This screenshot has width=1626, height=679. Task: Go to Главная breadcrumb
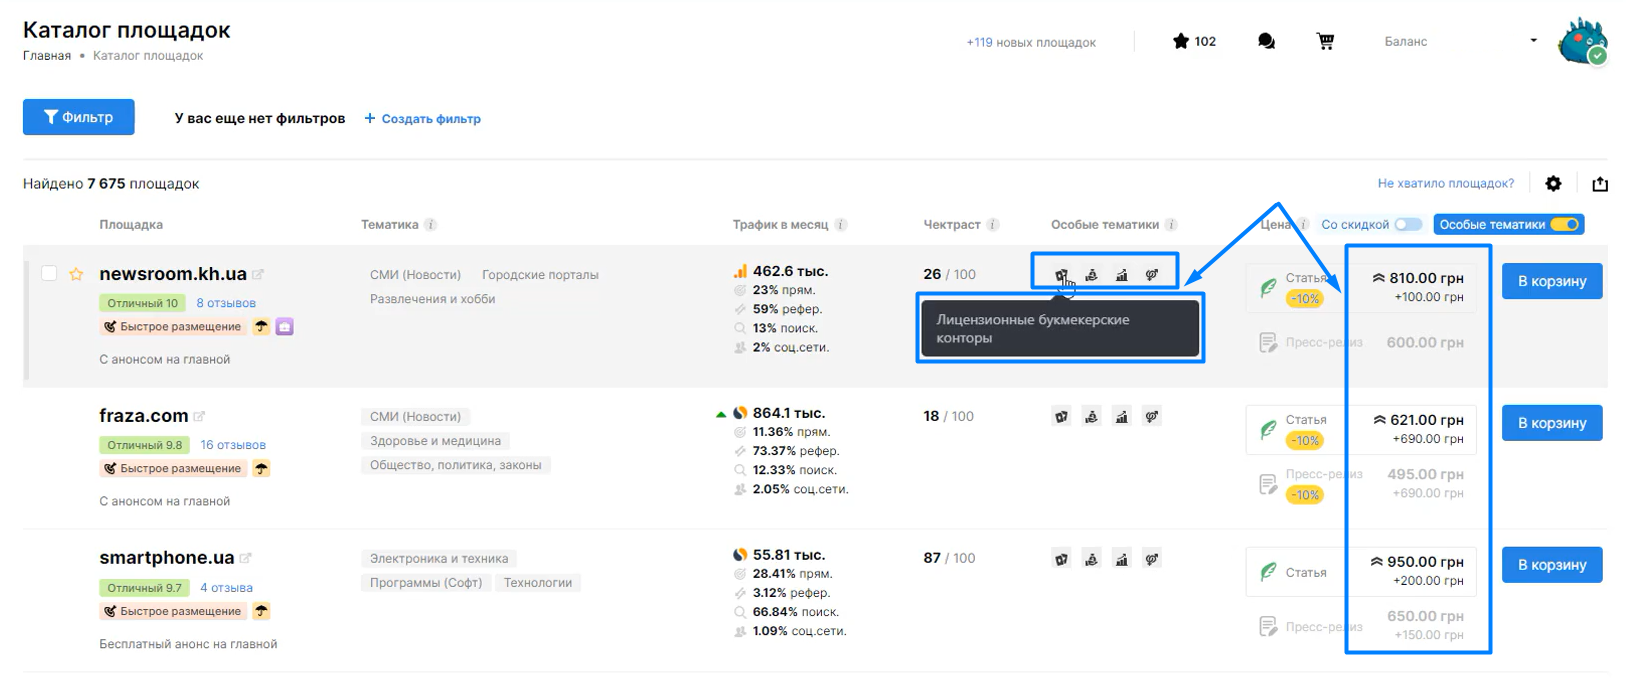pyautogui.click(x=47, y=56)
